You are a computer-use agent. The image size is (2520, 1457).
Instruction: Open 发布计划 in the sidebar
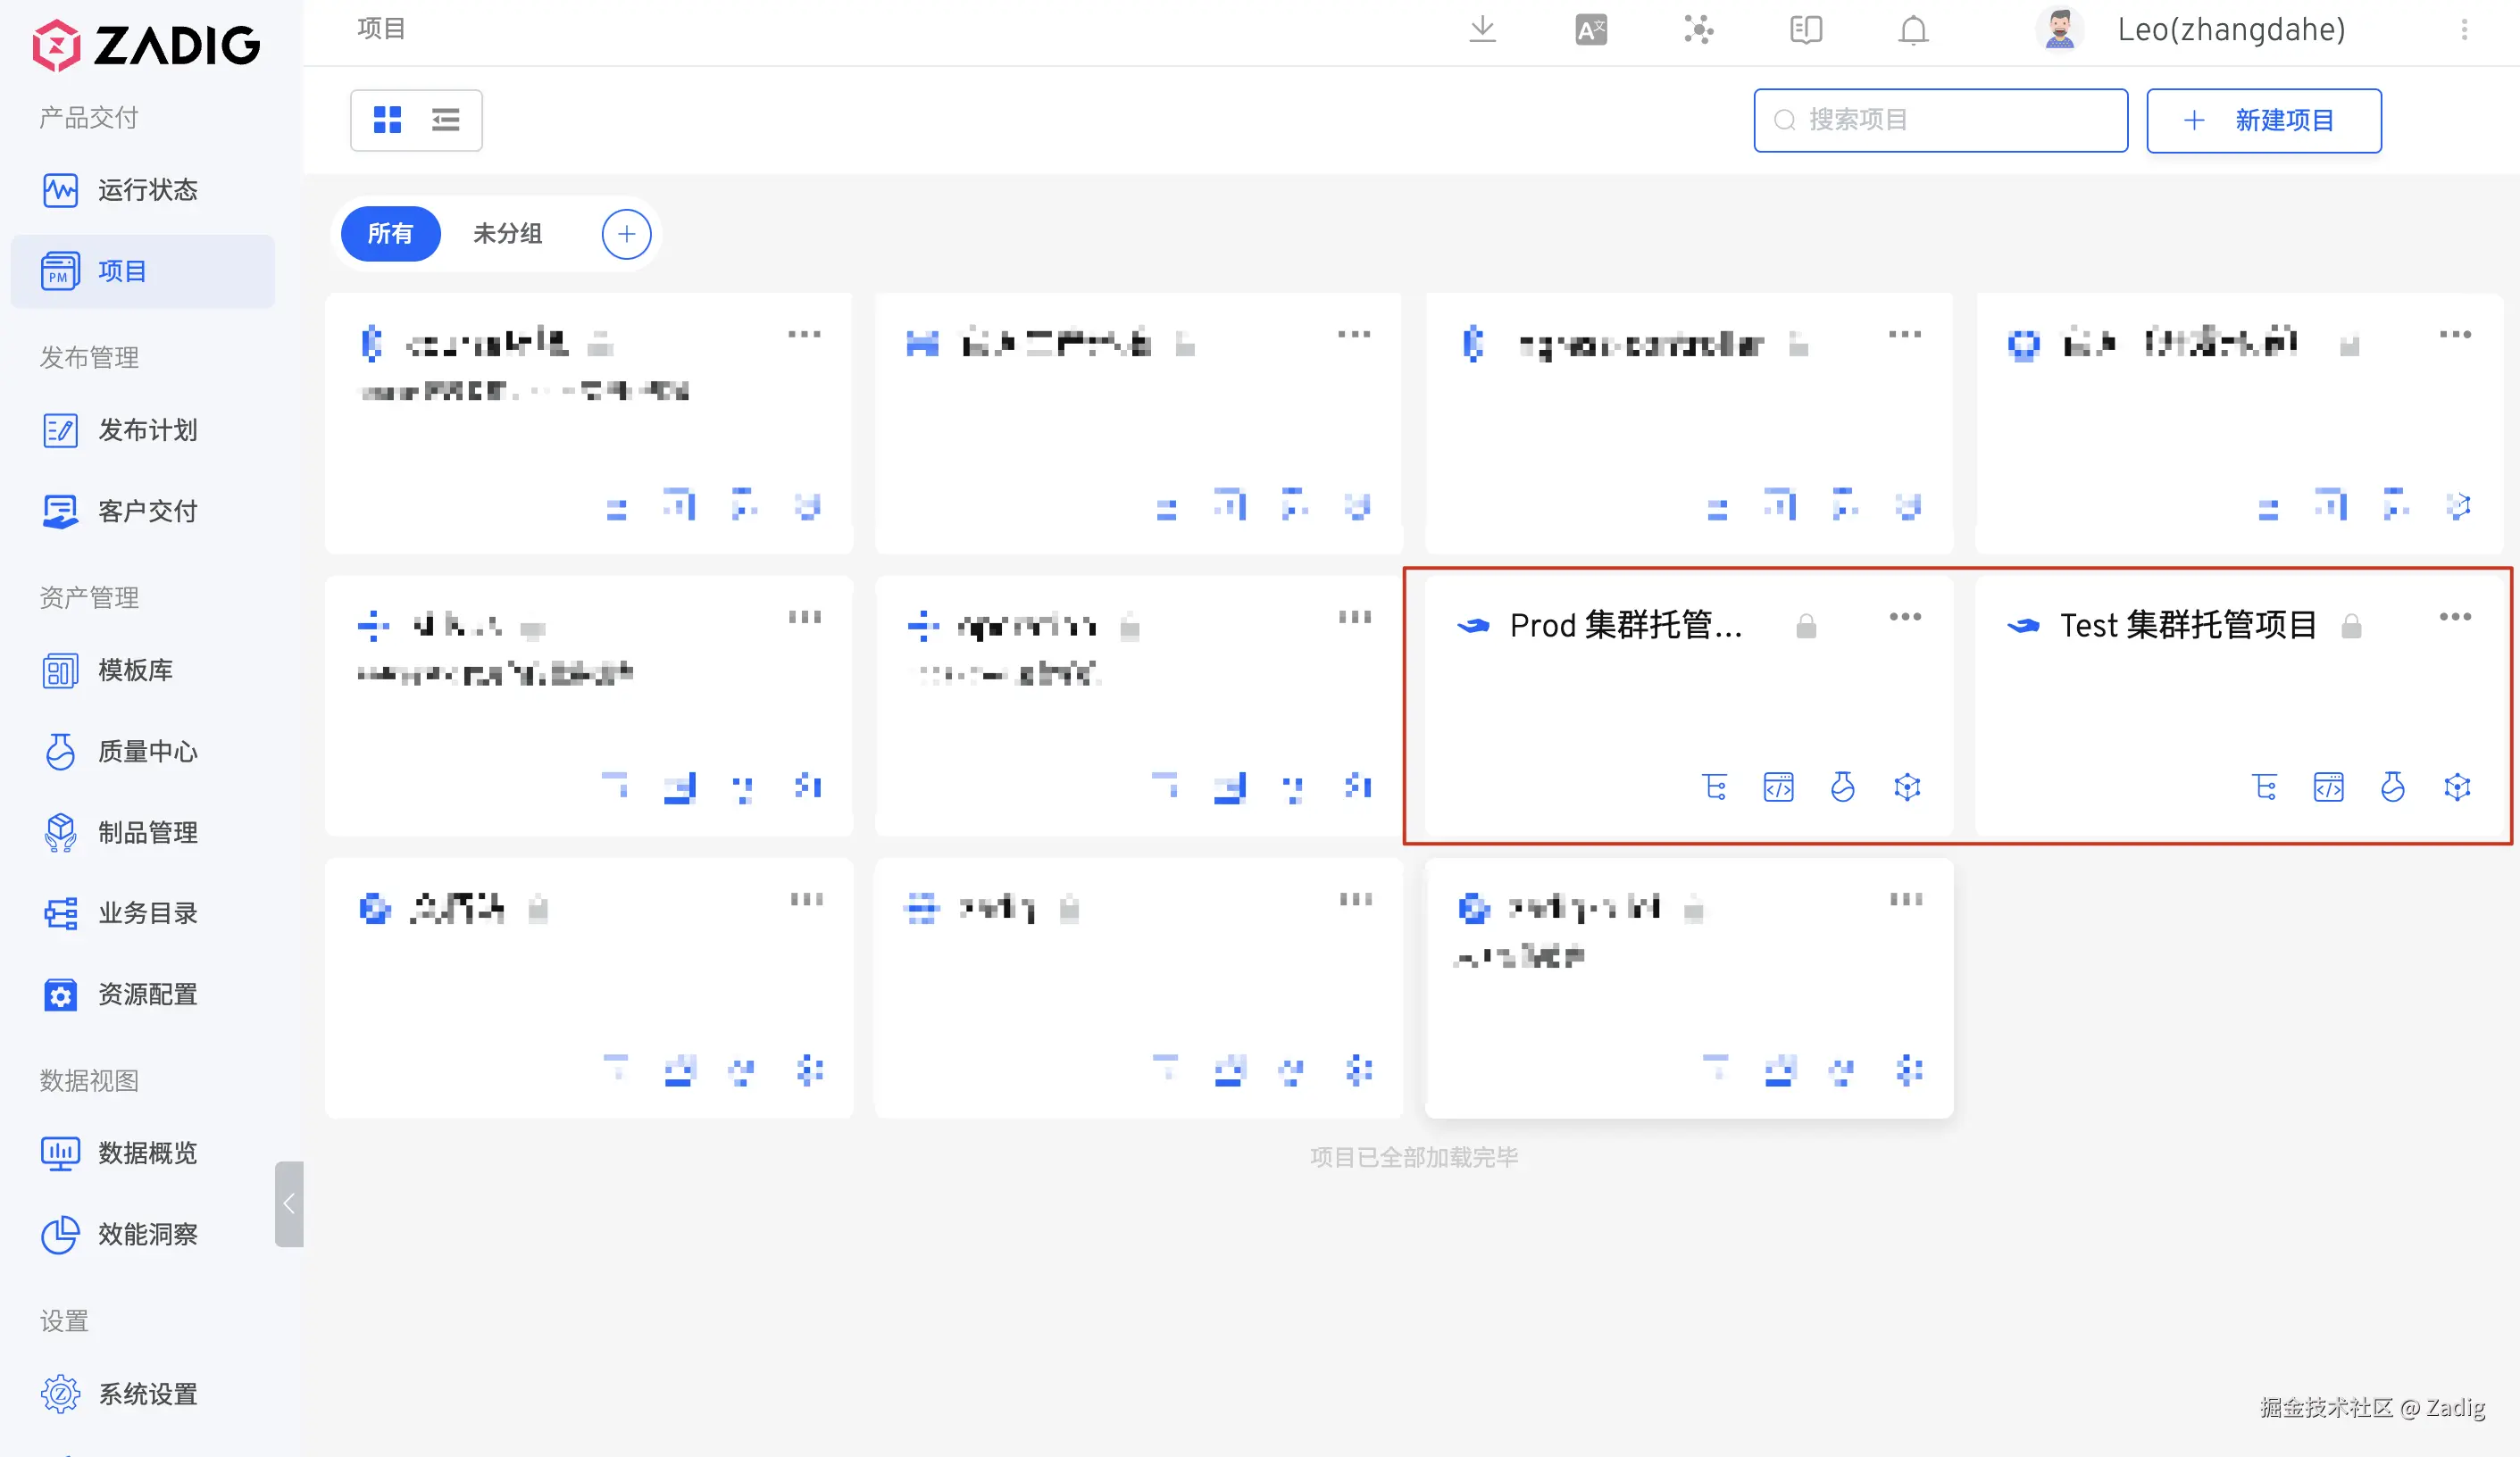(146, 430)
